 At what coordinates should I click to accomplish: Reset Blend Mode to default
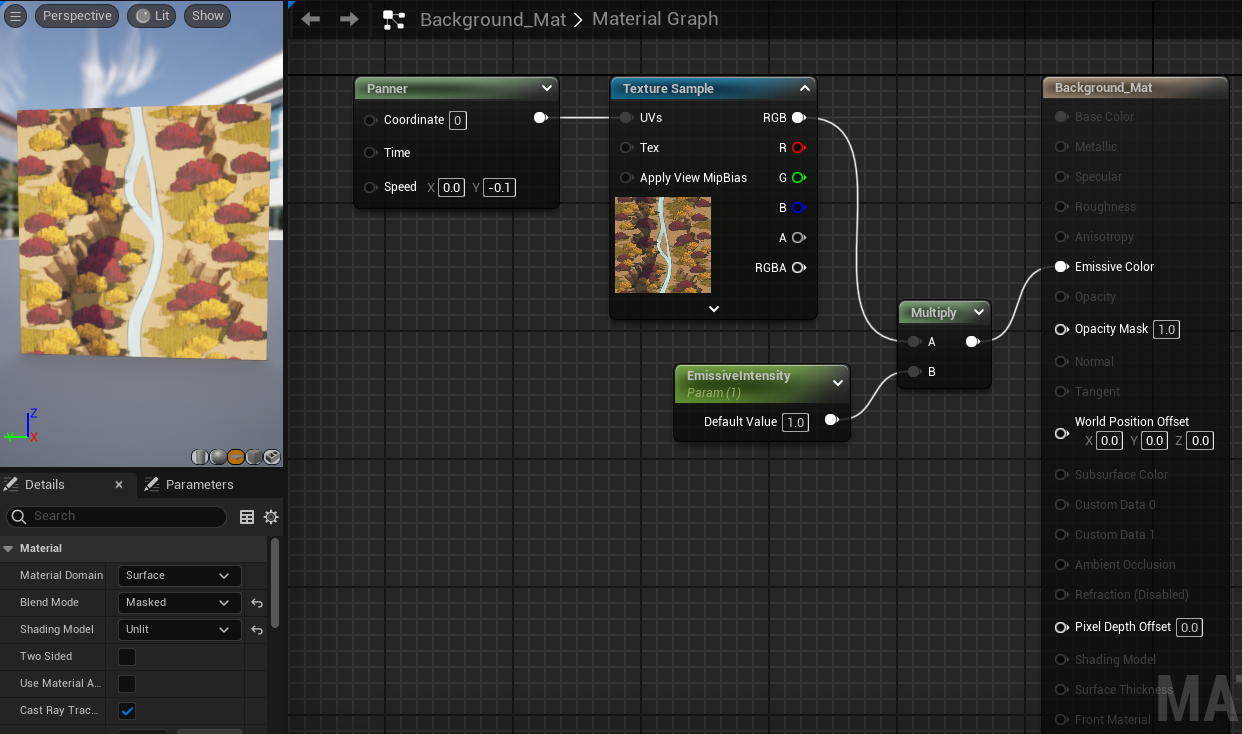click(x=257, y=603)
